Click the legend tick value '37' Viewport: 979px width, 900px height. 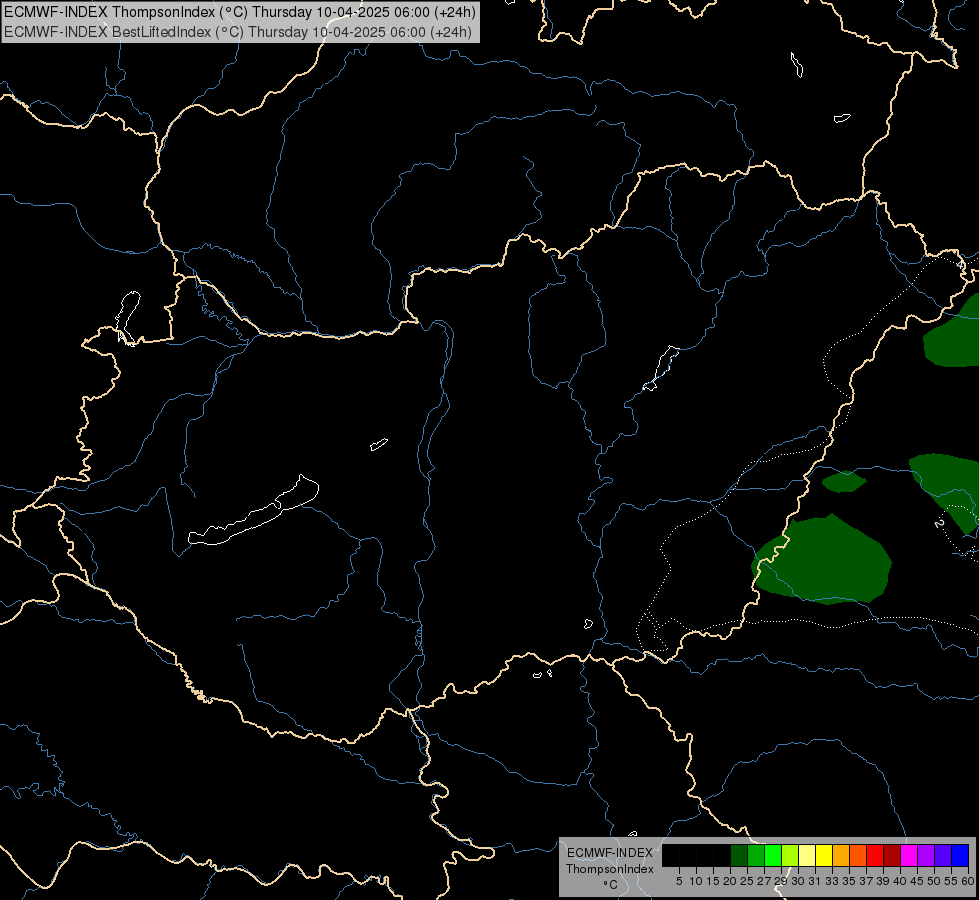coord(866,881)
